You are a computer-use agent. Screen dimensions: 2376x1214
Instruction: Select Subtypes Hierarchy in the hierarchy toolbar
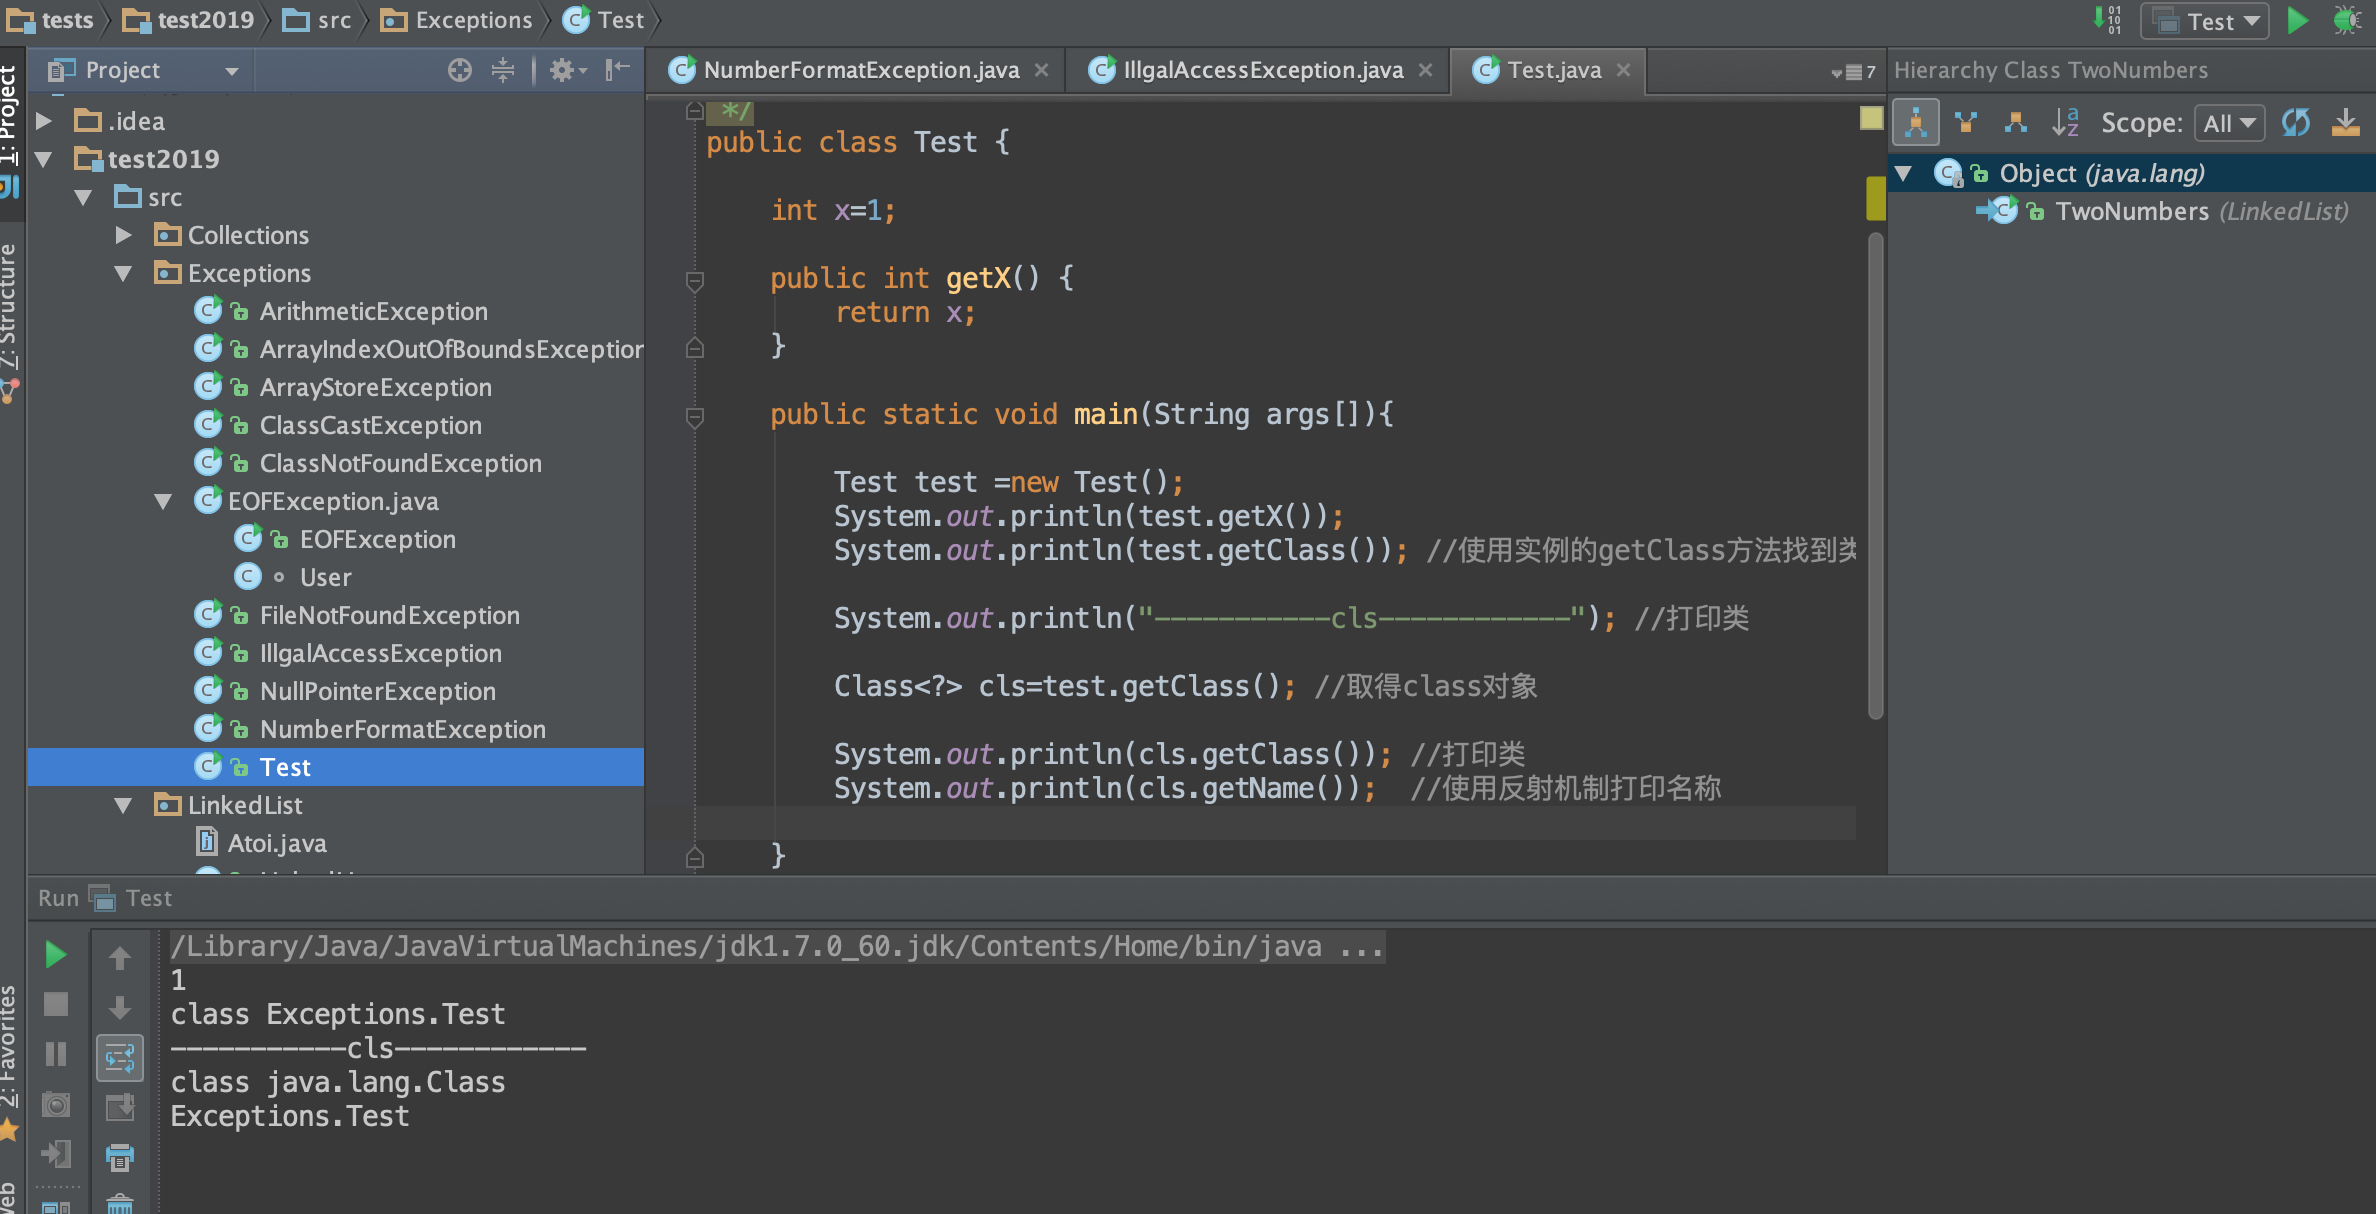point(2016,122)
